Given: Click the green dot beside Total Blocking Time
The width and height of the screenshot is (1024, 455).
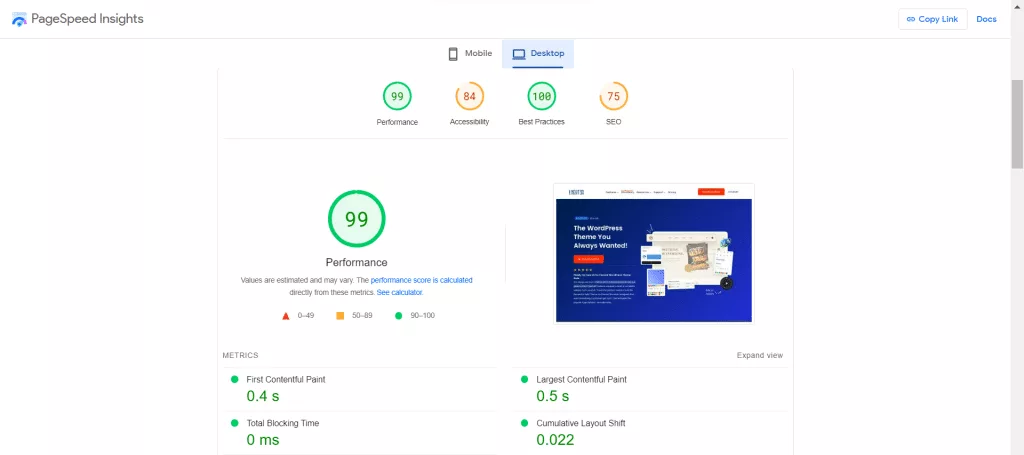Looking at the screenshot, I should 234,423.
